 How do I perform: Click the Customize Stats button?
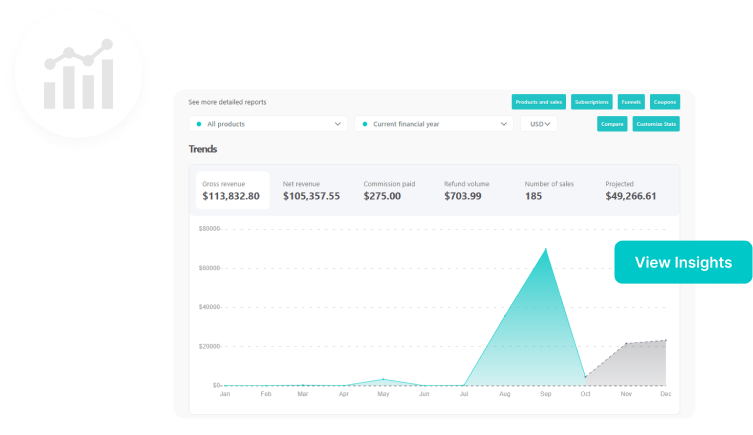click(x=656, y=124)
